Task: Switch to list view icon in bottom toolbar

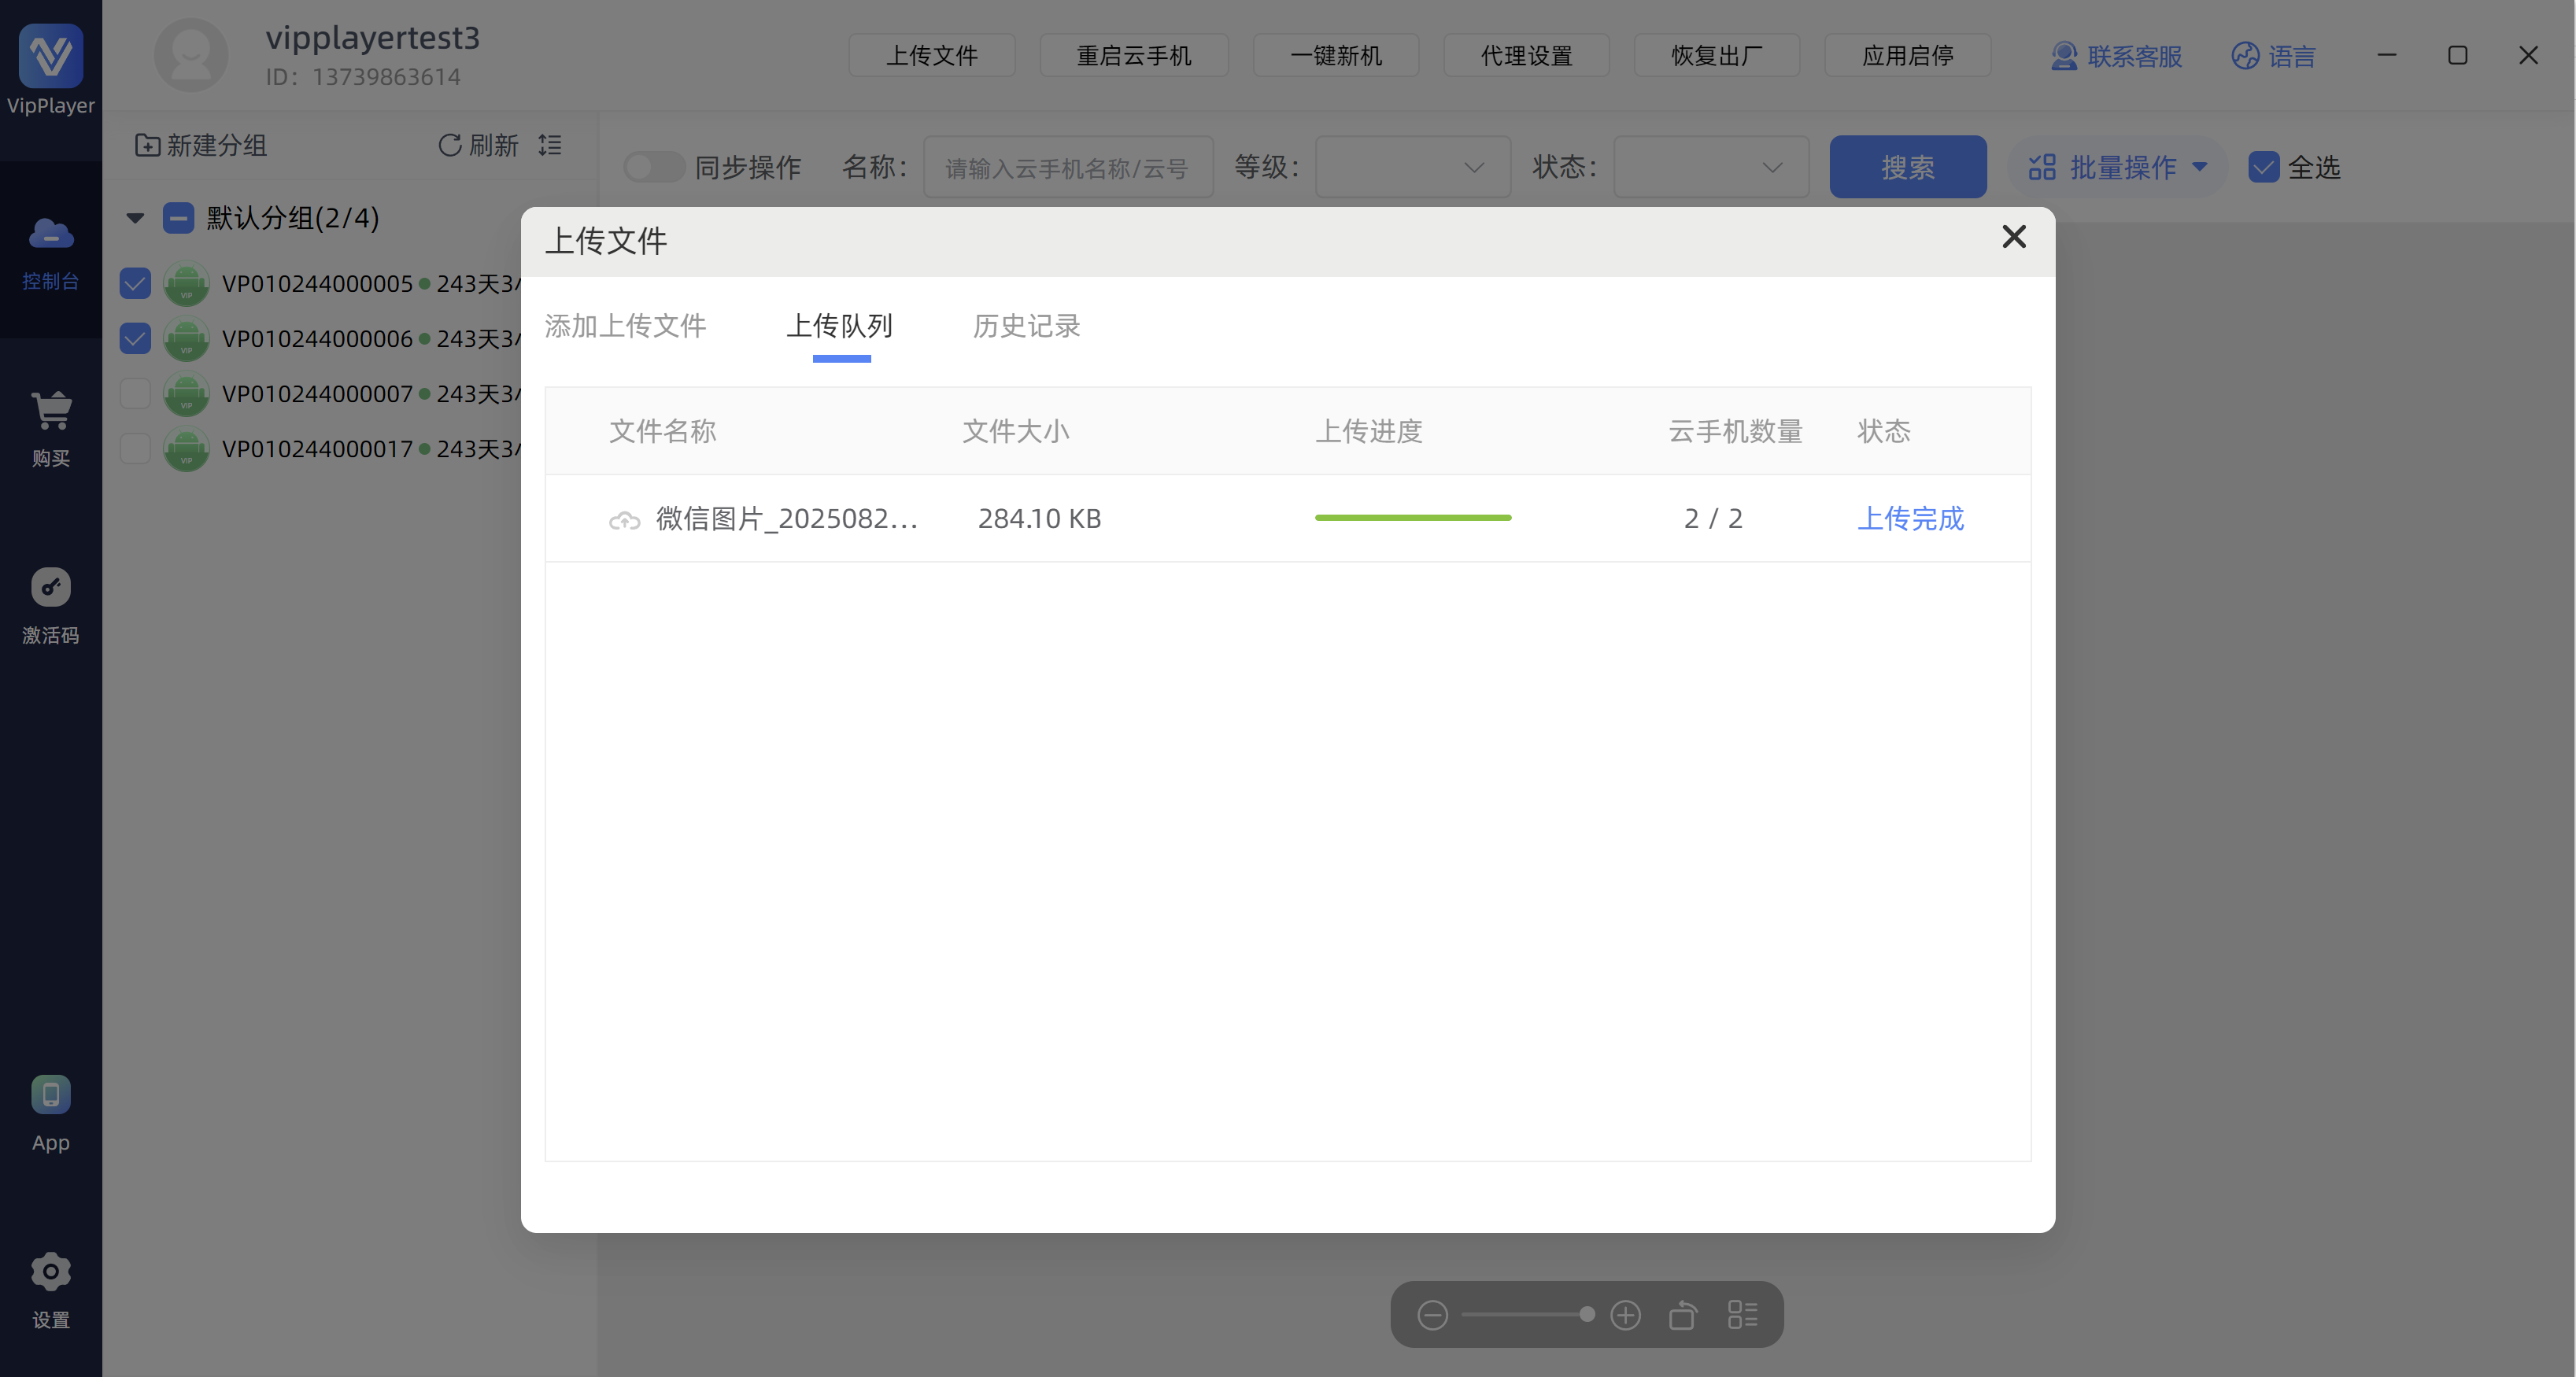Action: tap(1742, 1315)
